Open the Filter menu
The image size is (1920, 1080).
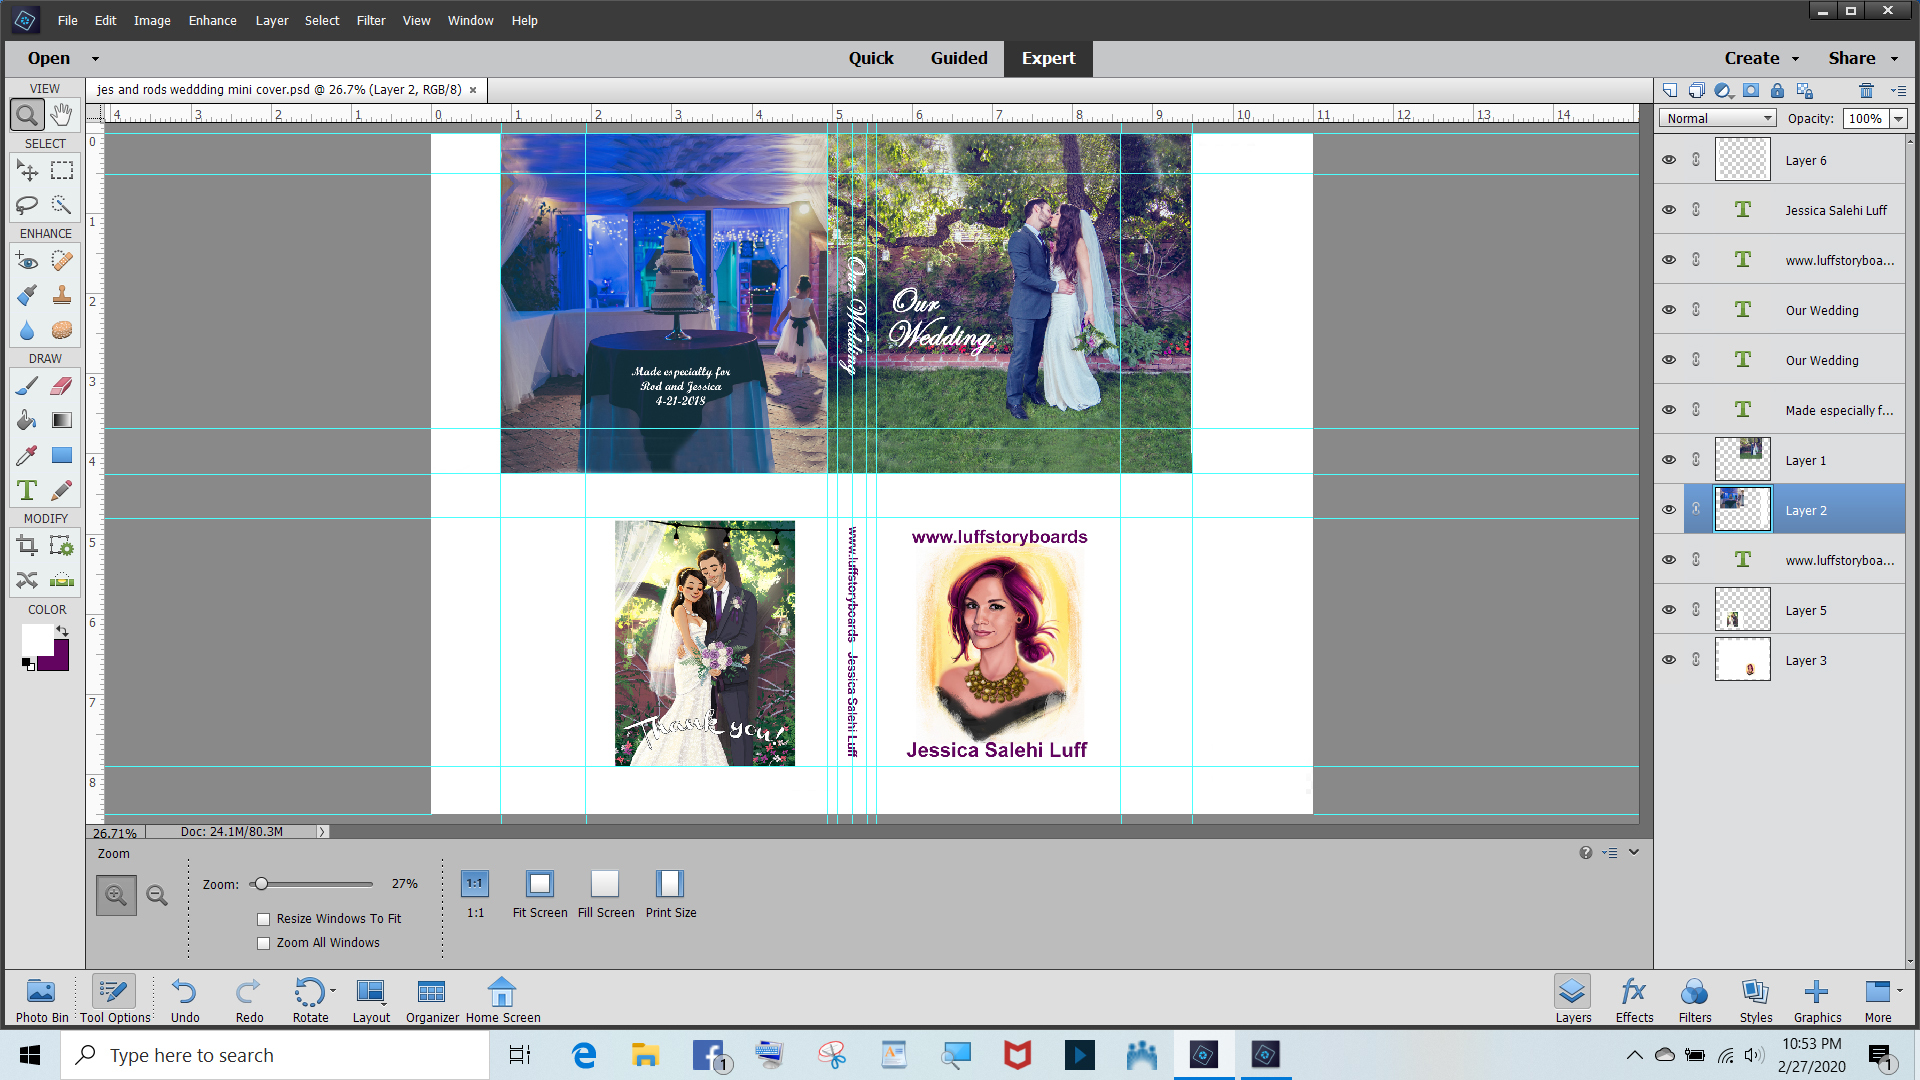click(371, 20)
